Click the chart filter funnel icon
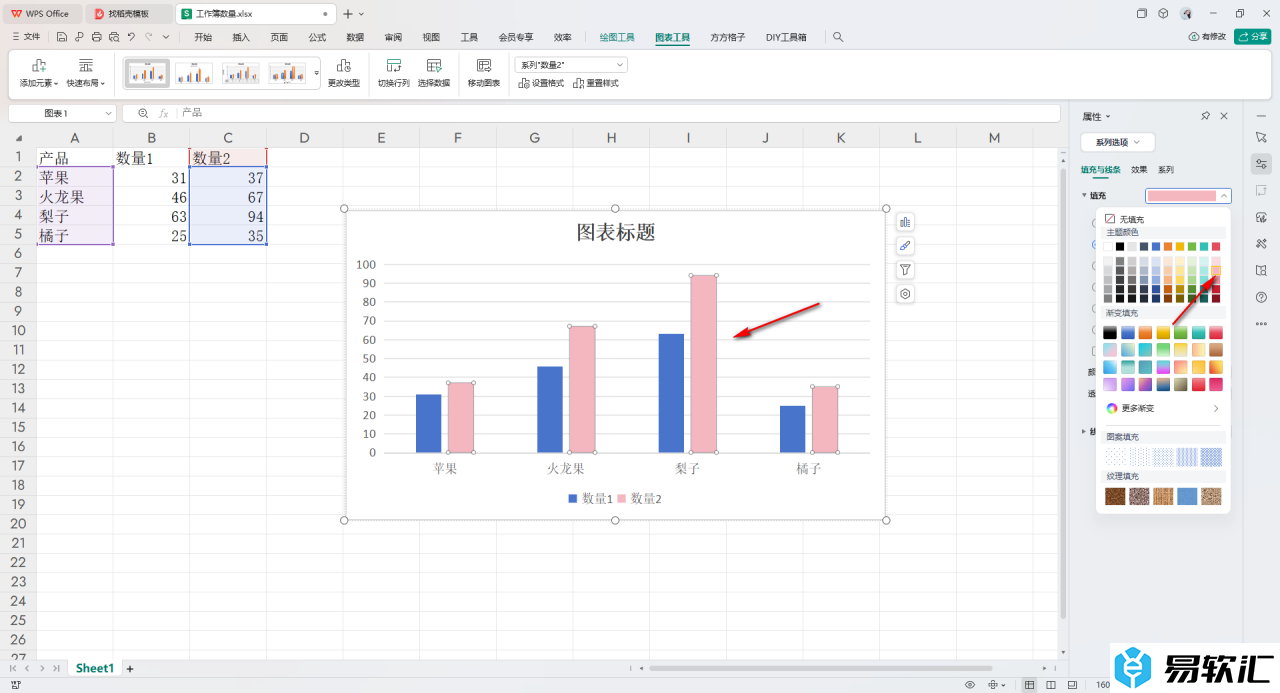Screen dimensions: 1280x693 (905, 270)
